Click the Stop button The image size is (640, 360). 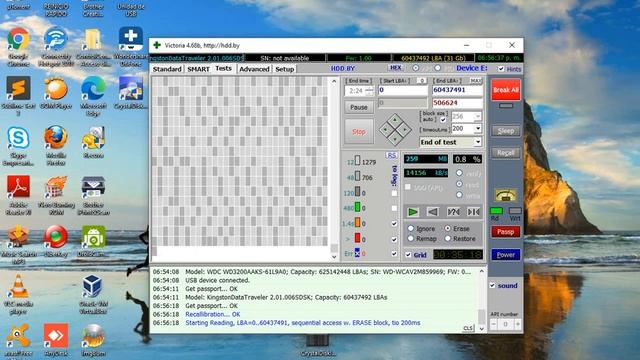[359, 131]
